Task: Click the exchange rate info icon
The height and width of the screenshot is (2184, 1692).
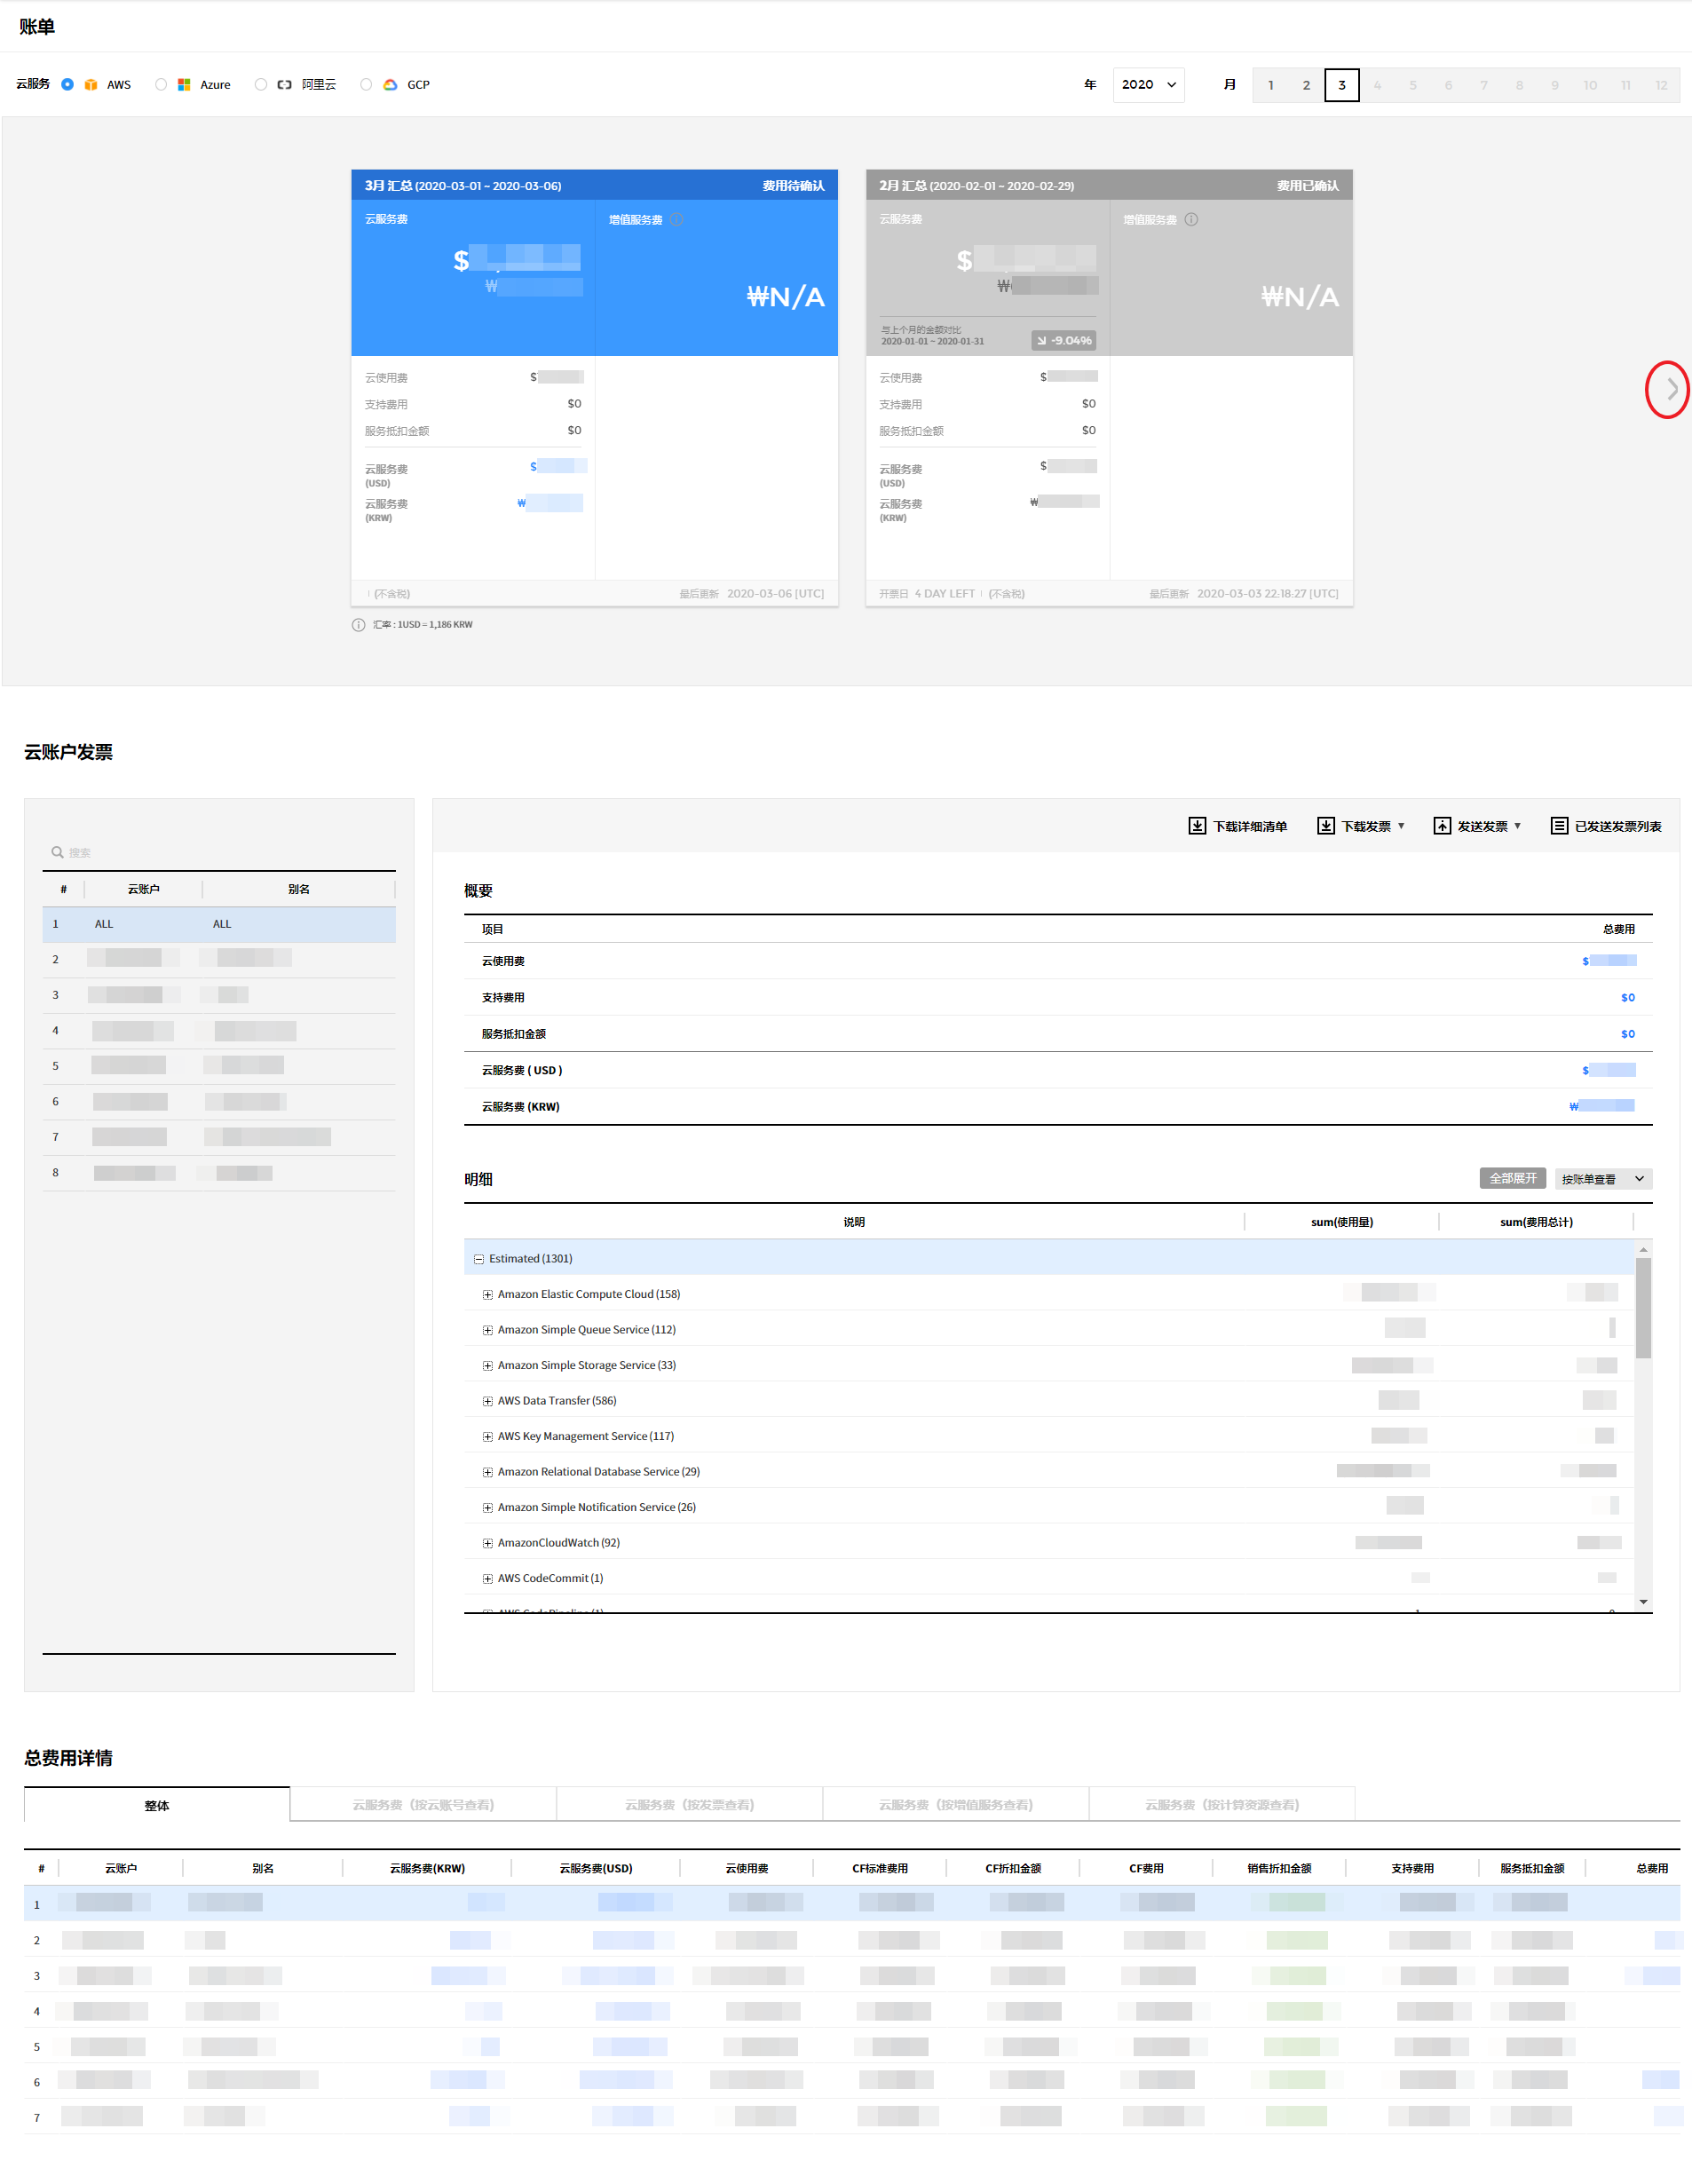Action: 358,625
